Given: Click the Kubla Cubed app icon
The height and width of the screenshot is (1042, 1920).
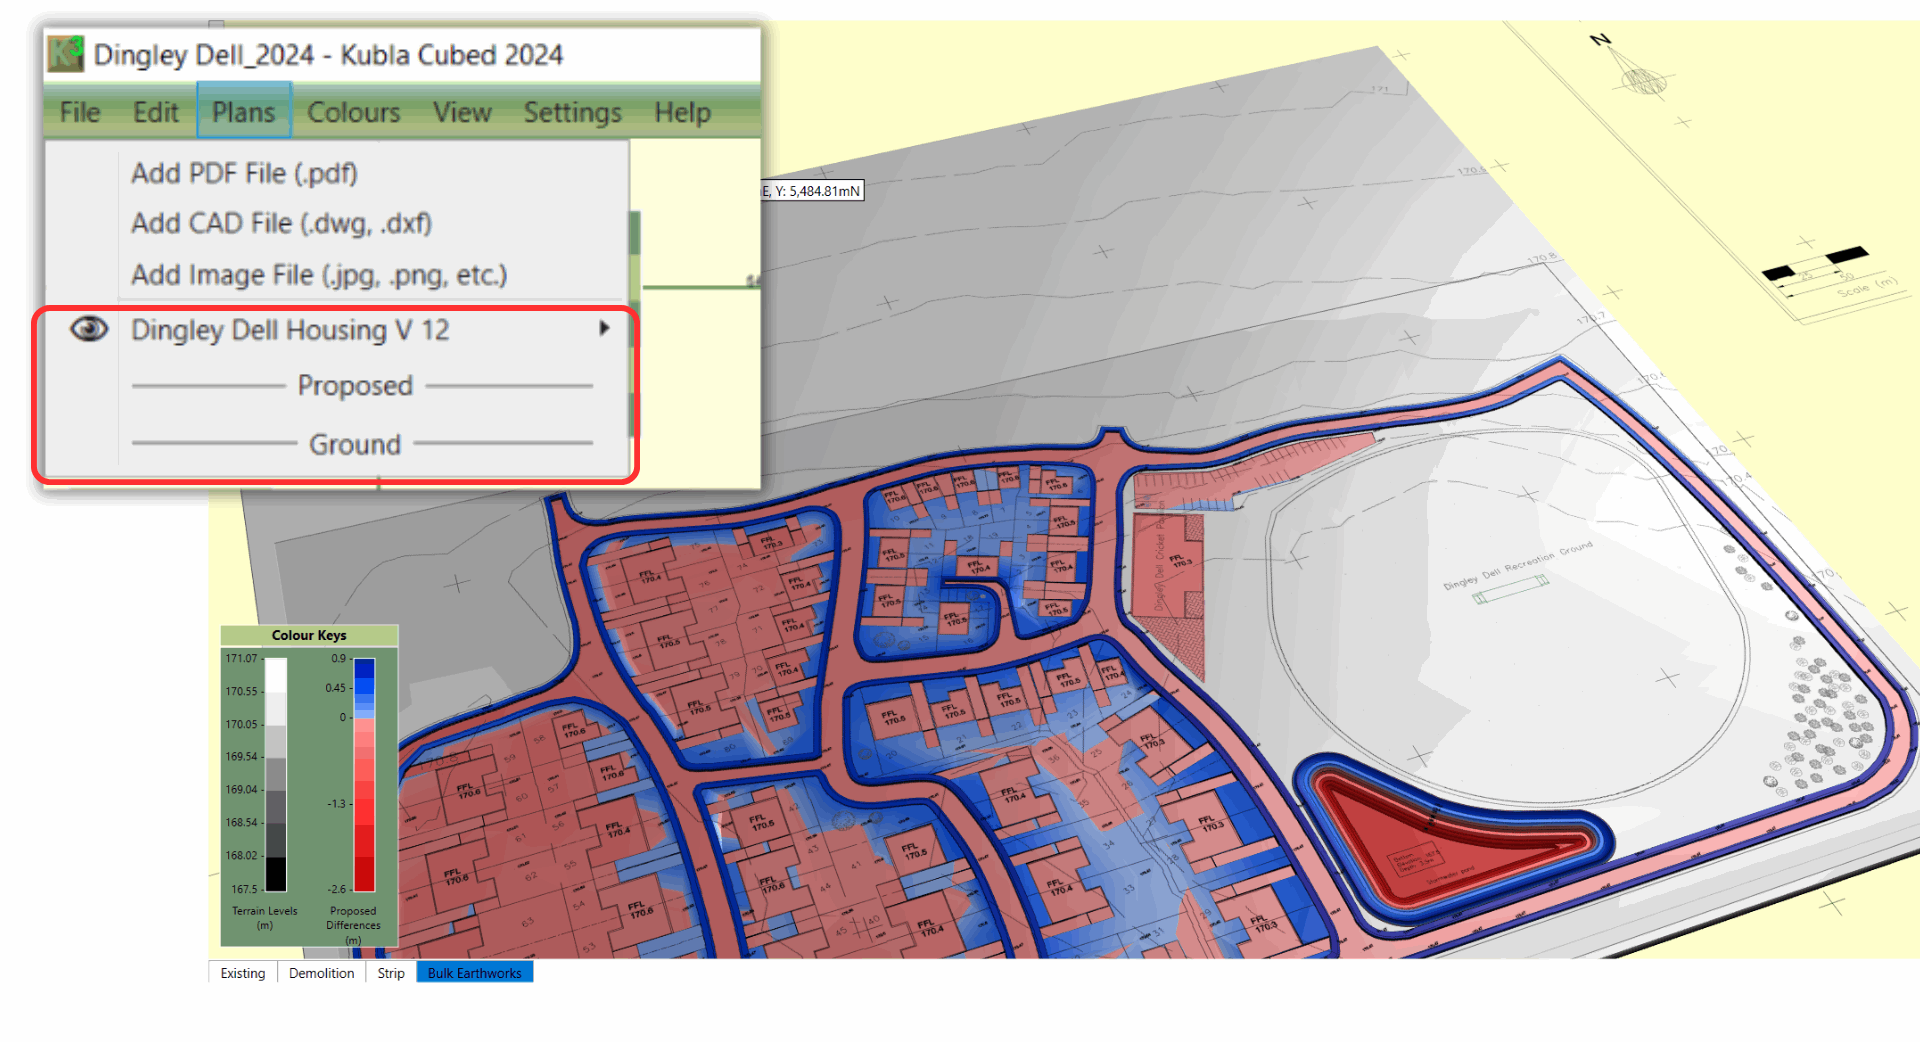Looking at the screenshot, I should point(66,53).
